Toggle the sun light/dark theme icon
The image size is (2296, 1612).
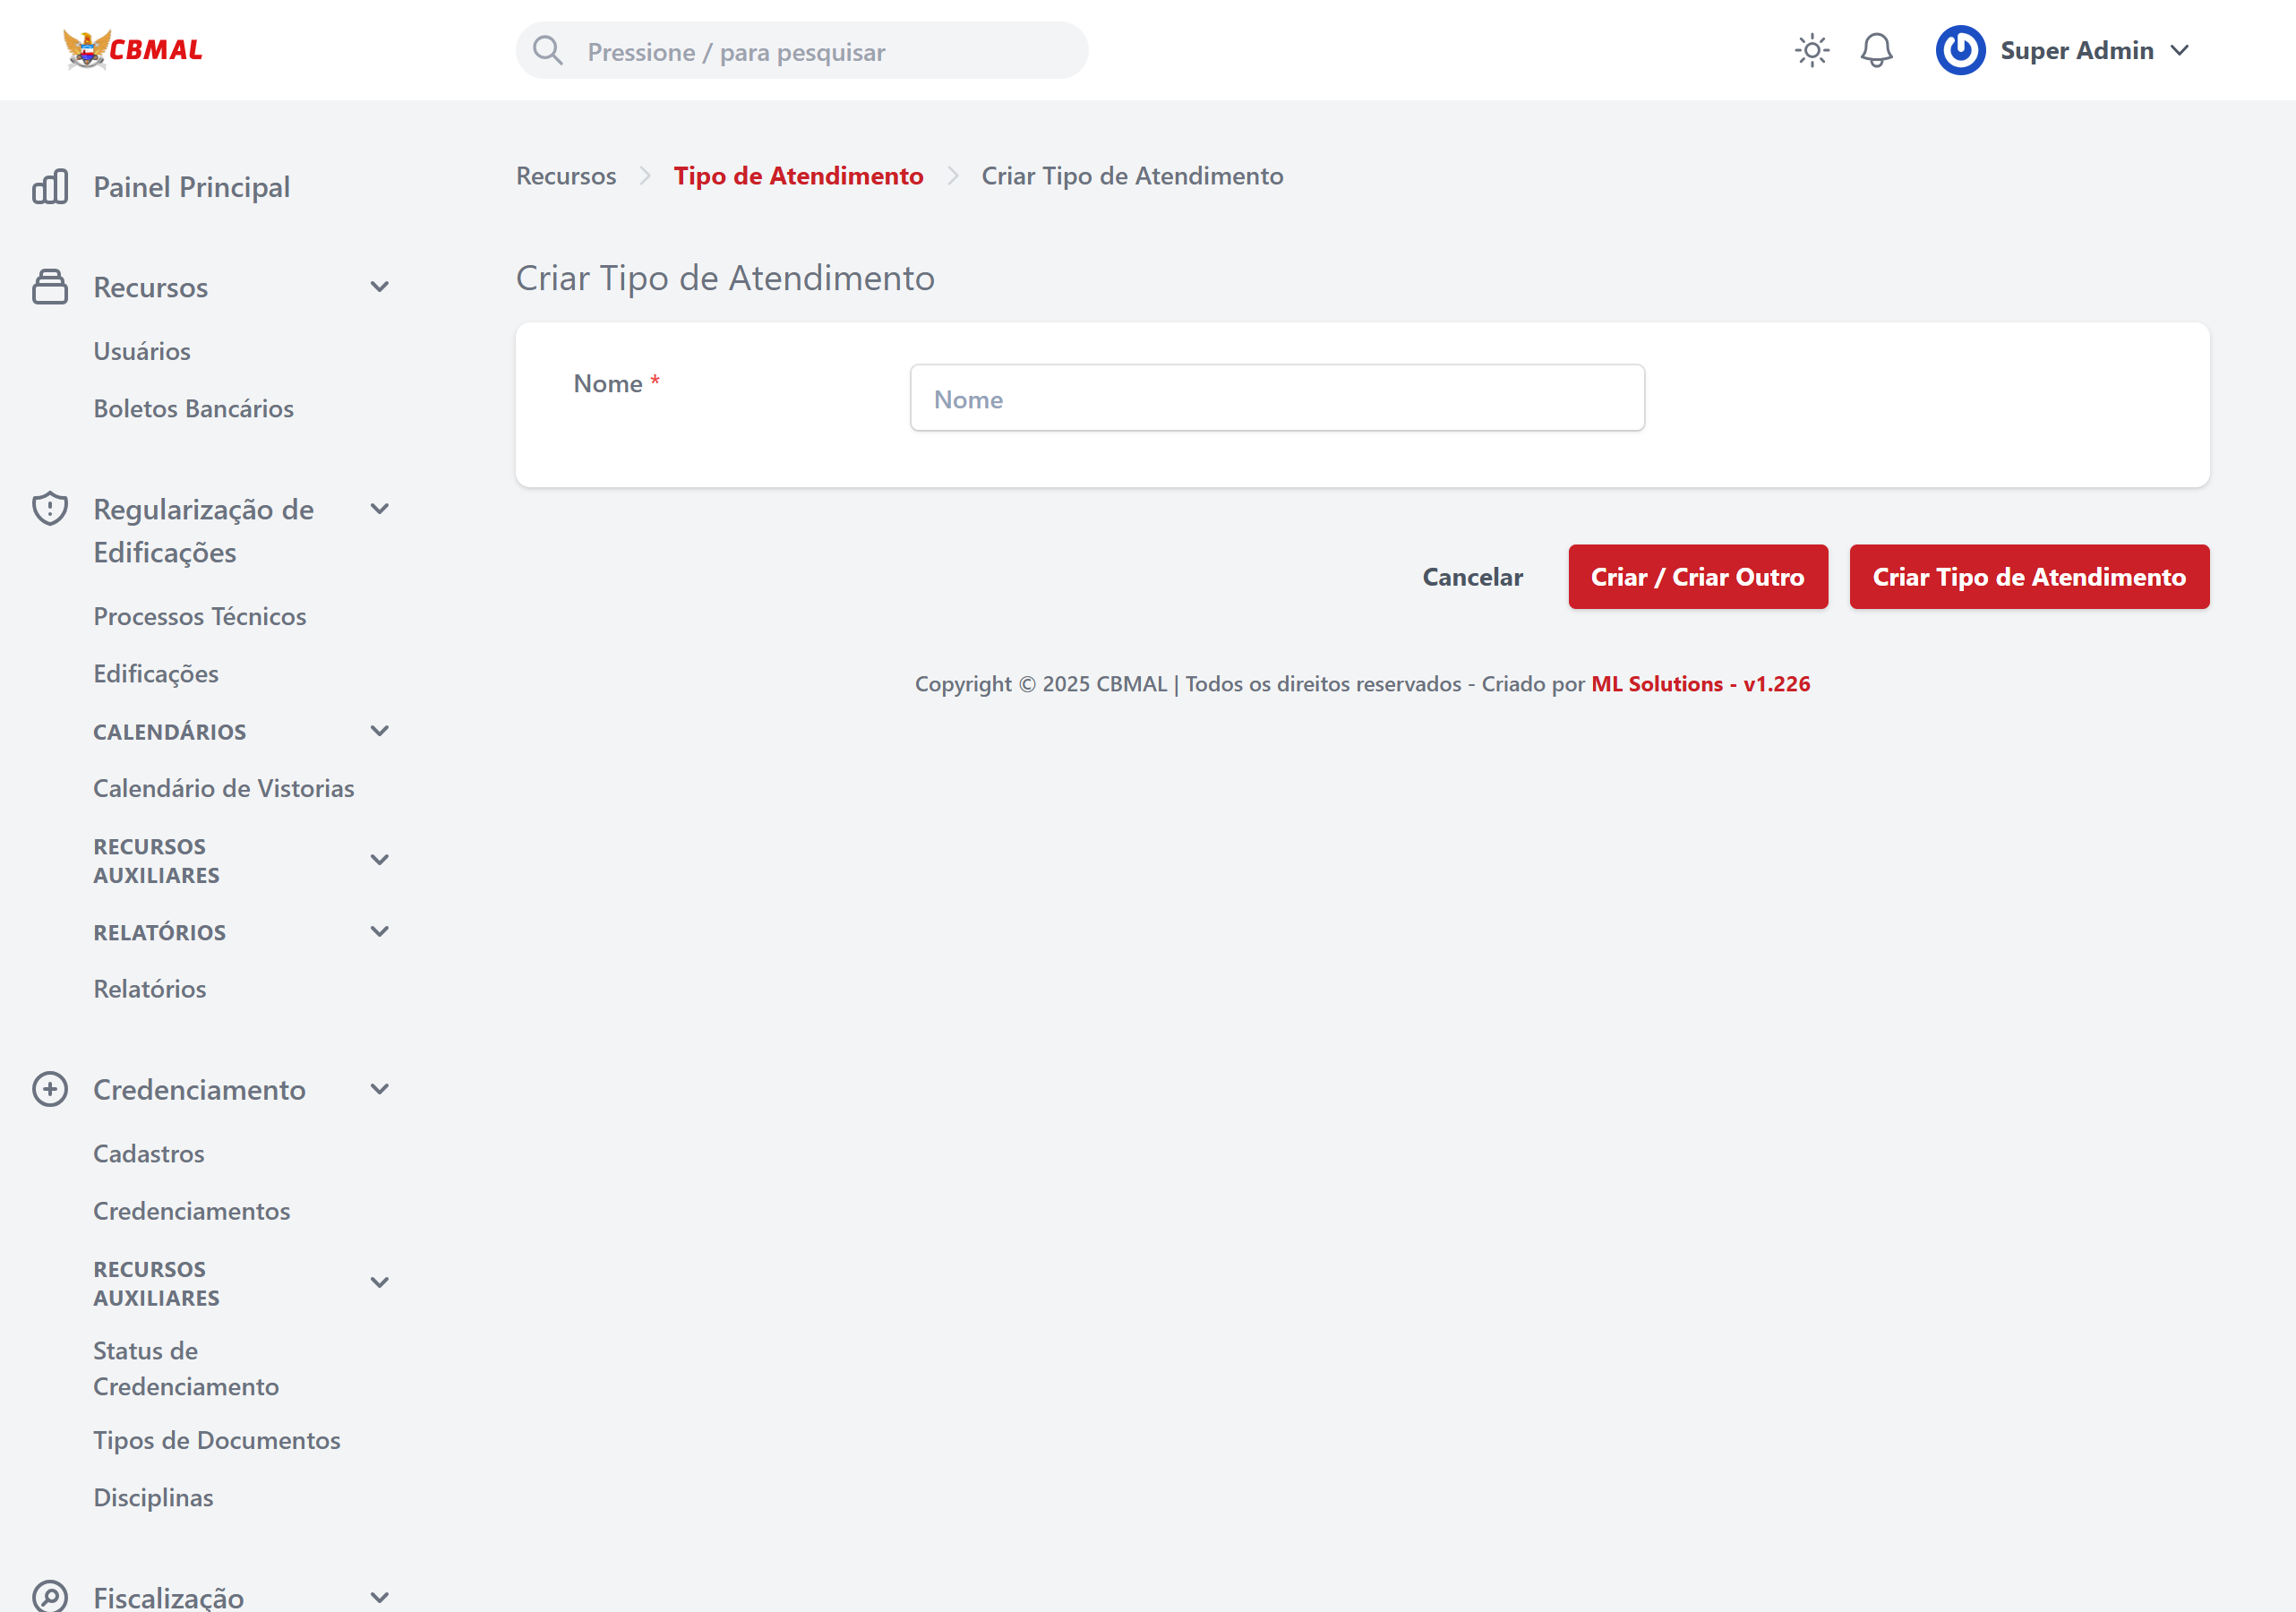click(x=1811, y=50)
